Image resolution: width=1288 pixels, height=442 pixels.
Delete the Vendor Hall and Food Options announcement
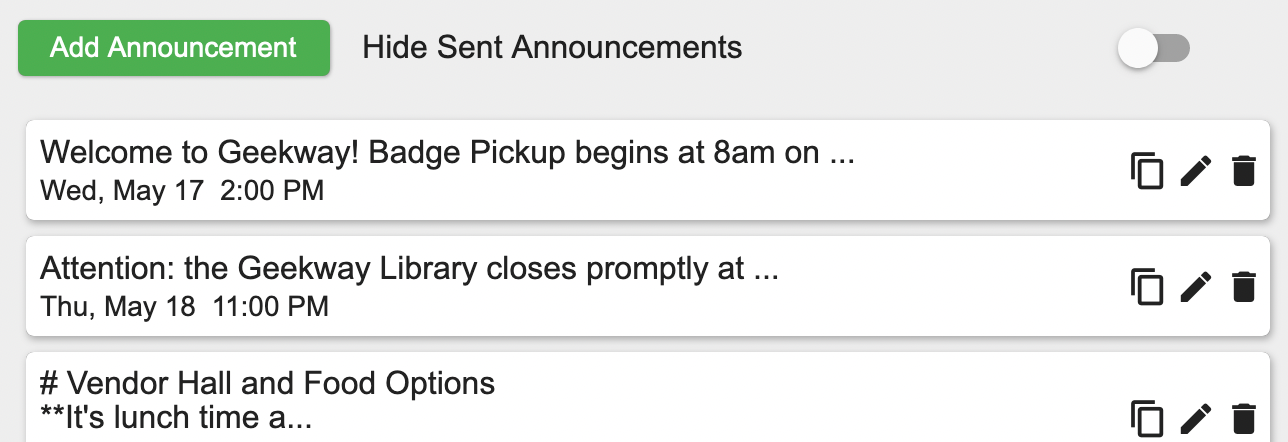tap(1243, 417)
